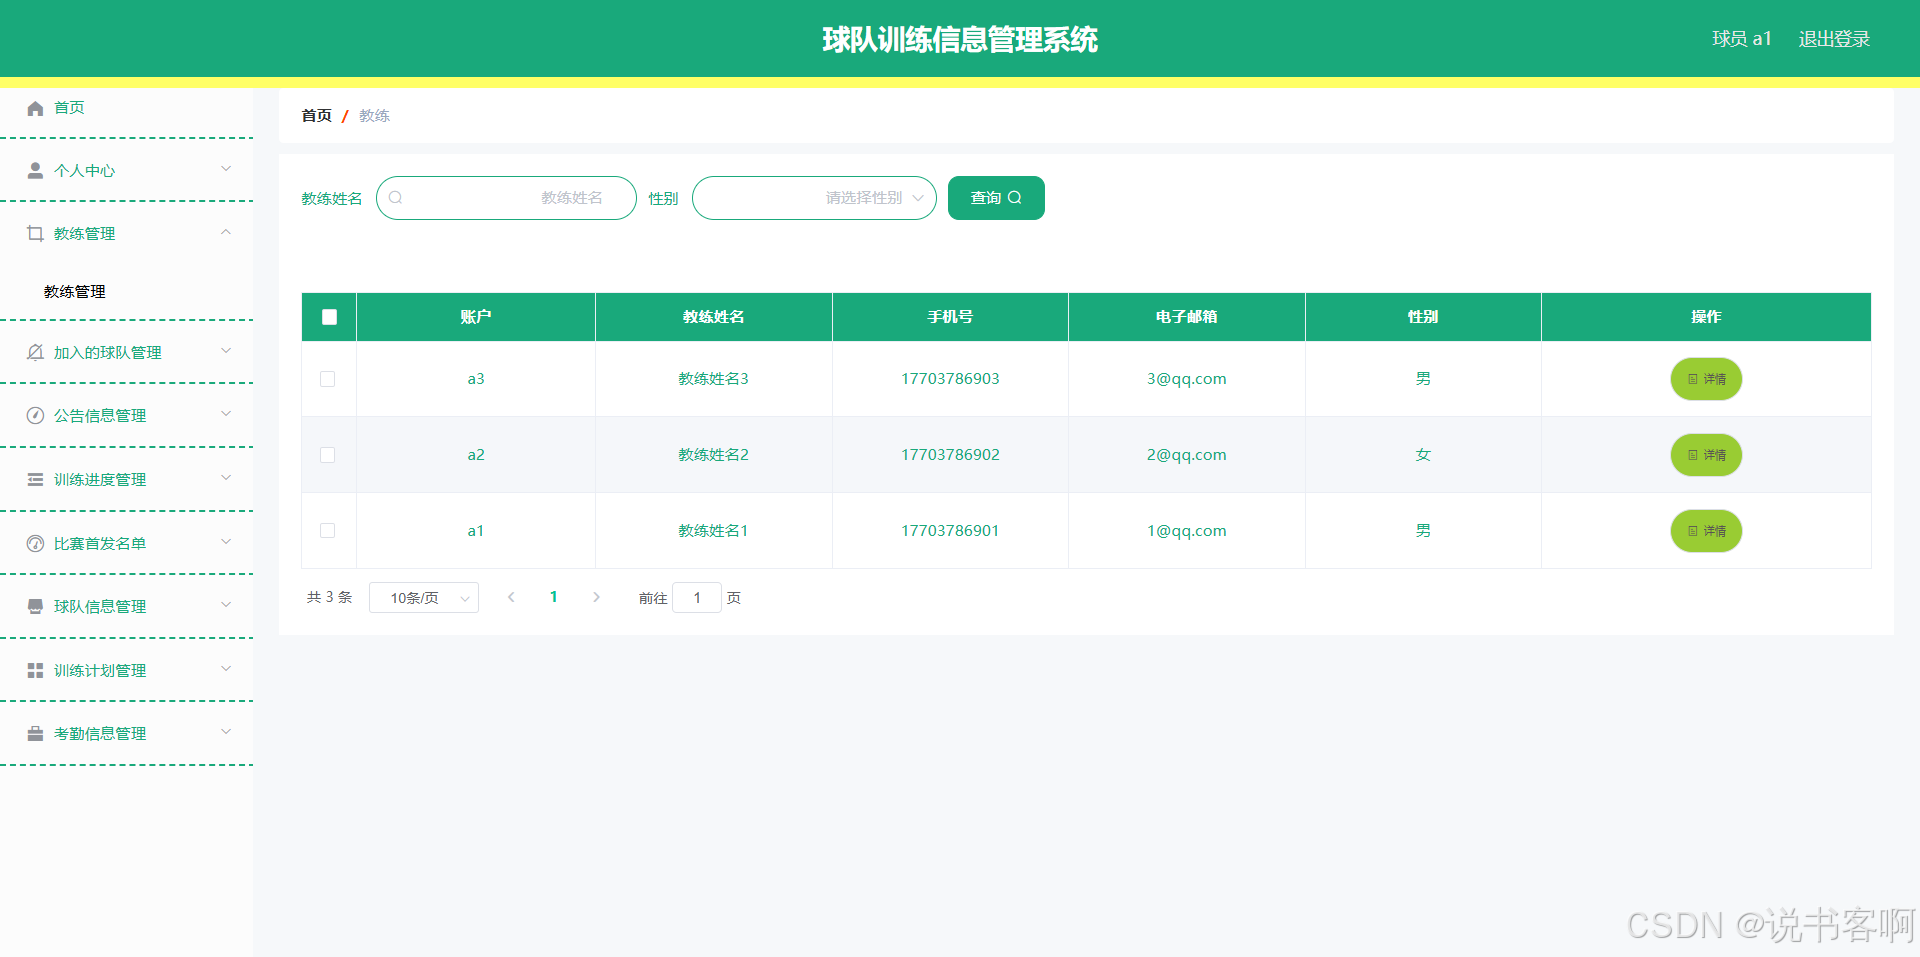Click the name cell 教练姓名1
Viewport: 1920px width, 957px height.
[x=713, y=531]
